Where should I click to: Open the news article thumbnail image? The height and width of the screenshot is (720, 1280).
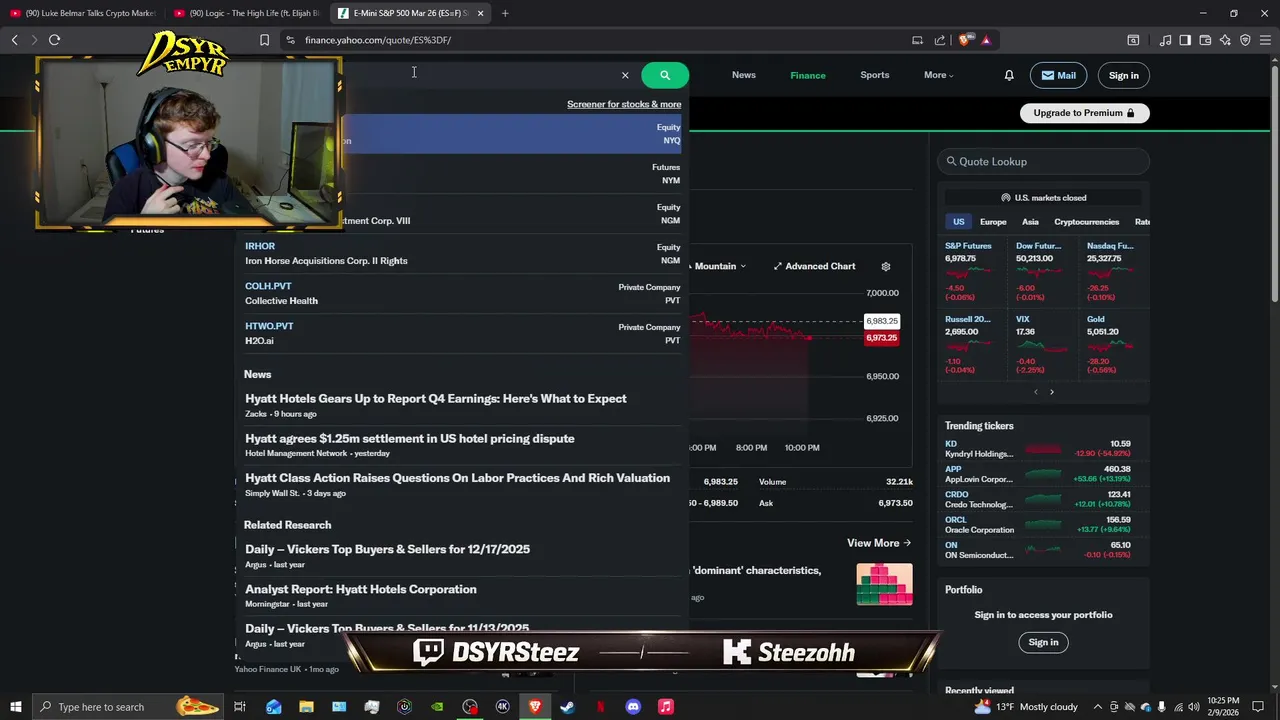point(884,584)
